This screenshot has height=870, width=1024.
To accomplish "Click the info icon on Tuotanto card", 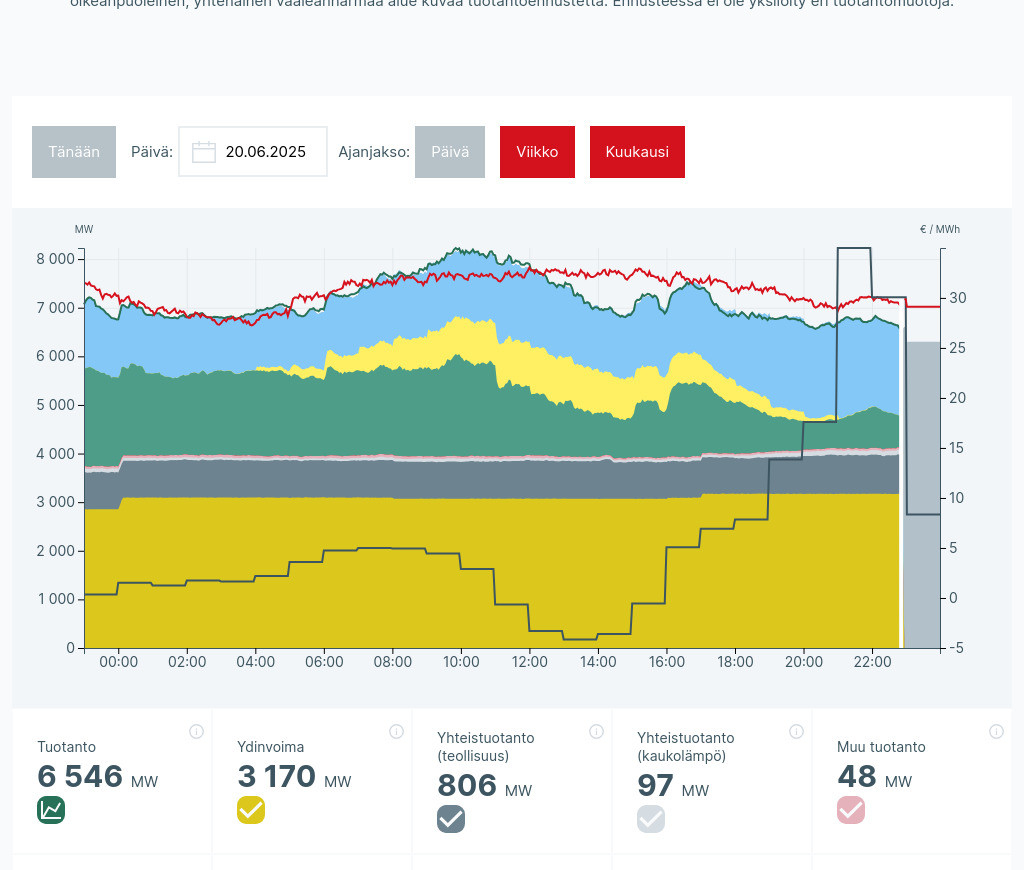I will click(x=196, y=731).
